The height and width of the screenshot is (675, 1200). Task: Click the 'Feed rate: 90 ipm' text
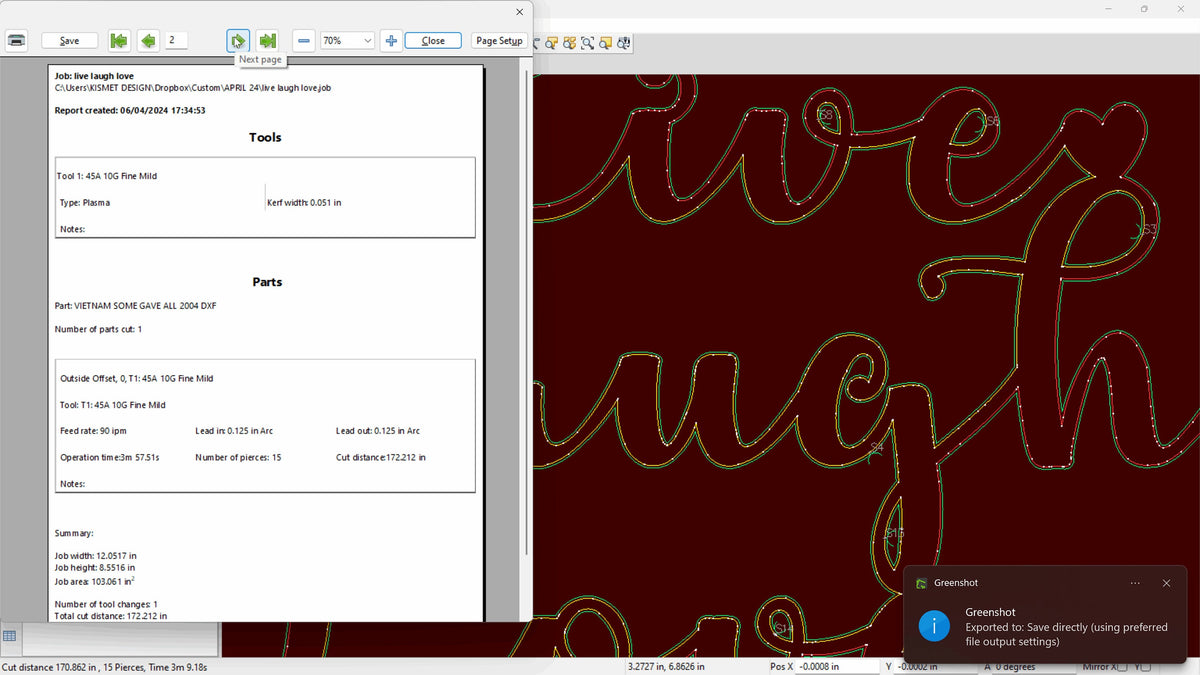[93, 431]
